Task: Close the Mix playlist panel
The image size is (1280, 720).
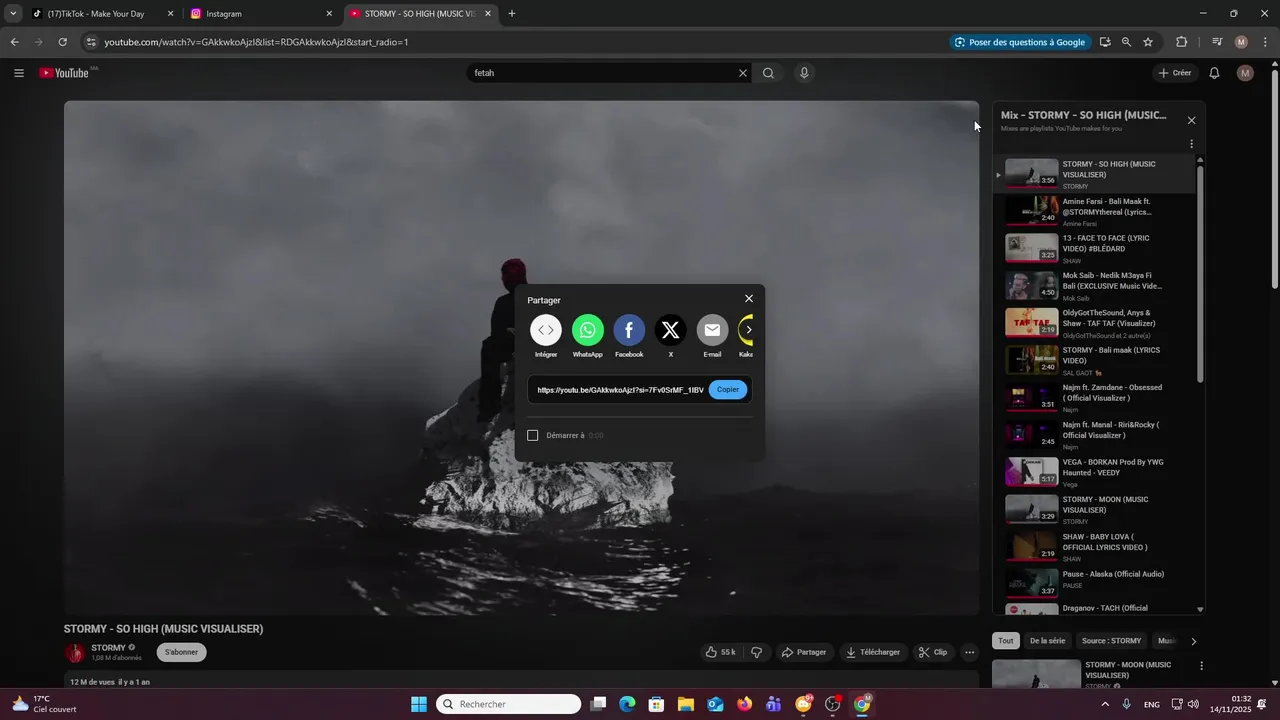Action: (1191, 120)
